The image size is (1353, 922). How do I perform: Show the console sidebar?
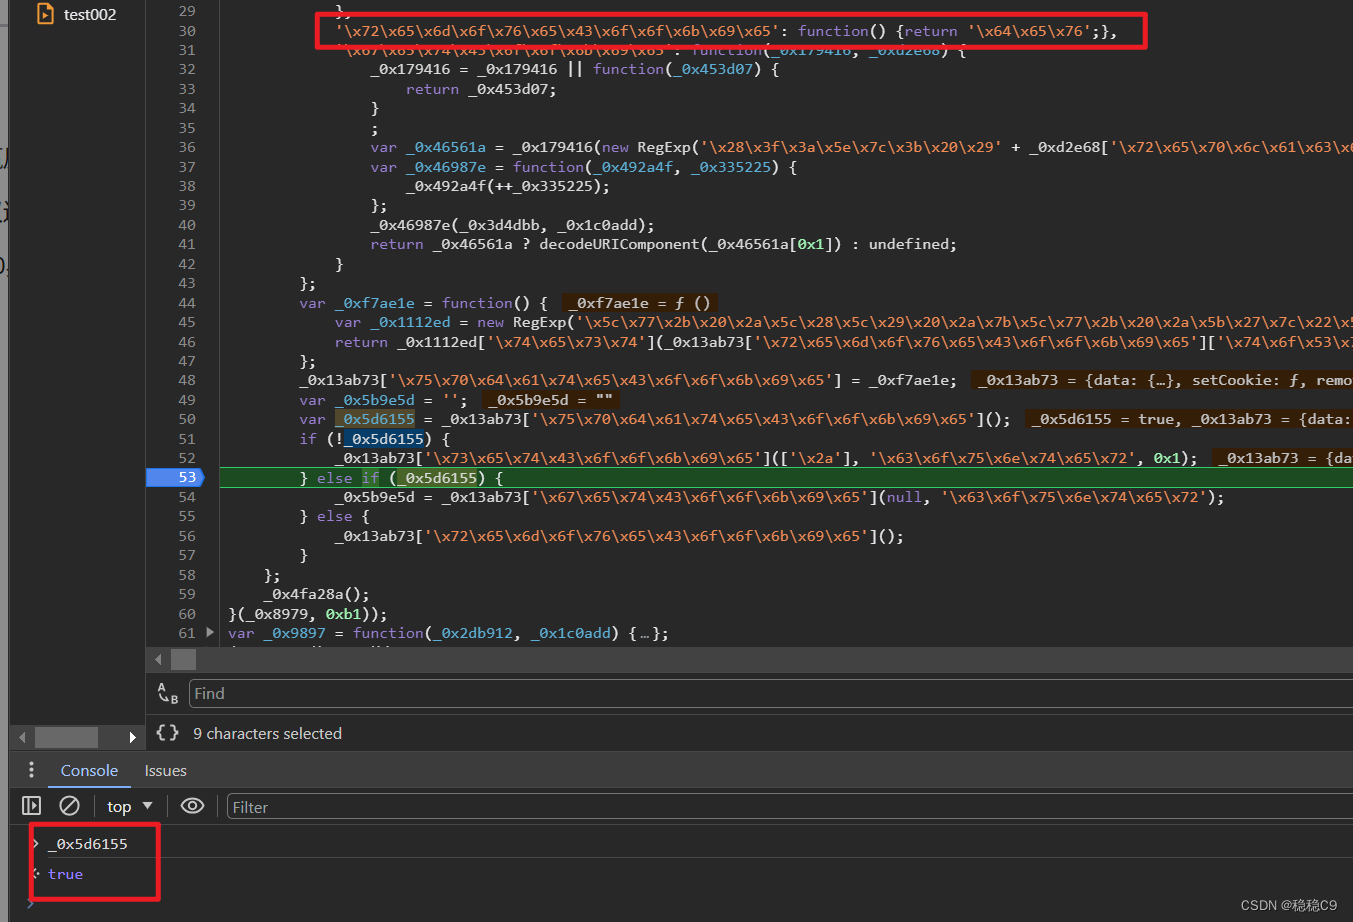[x=31, y=806]
